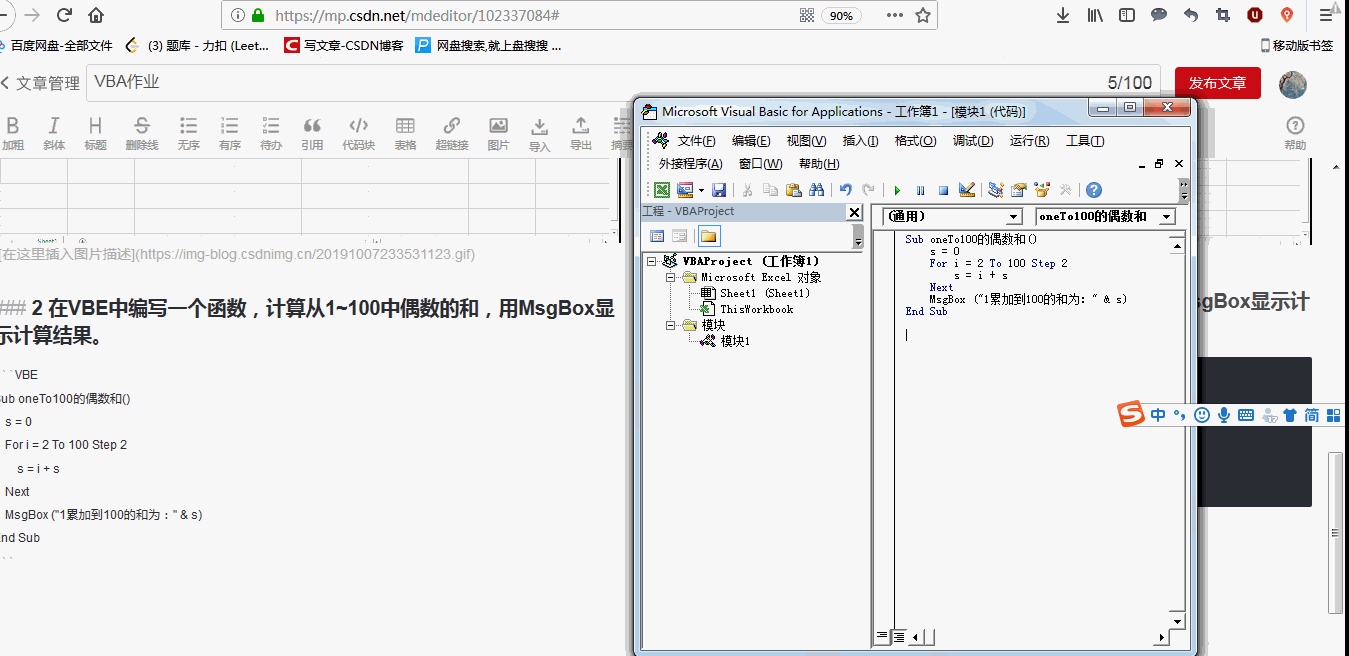Open the 外接程序(A) menu in VBA window

(x=690, y=164)
